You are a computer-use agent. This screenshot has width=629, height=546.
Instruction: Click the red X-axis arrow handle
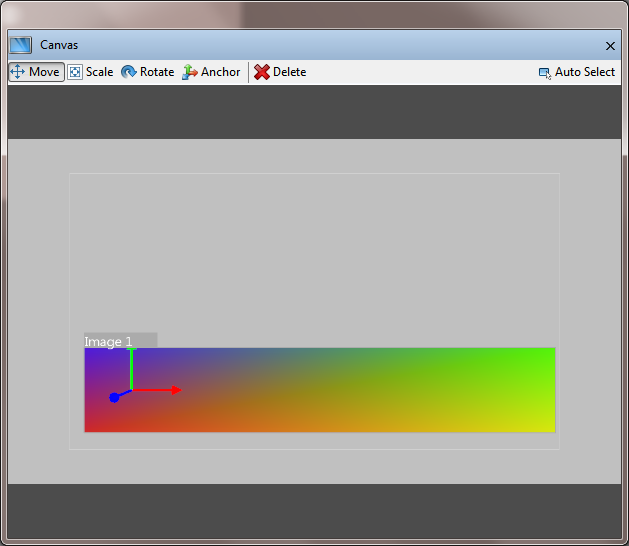pyautogui.click(x=176, y=390)
